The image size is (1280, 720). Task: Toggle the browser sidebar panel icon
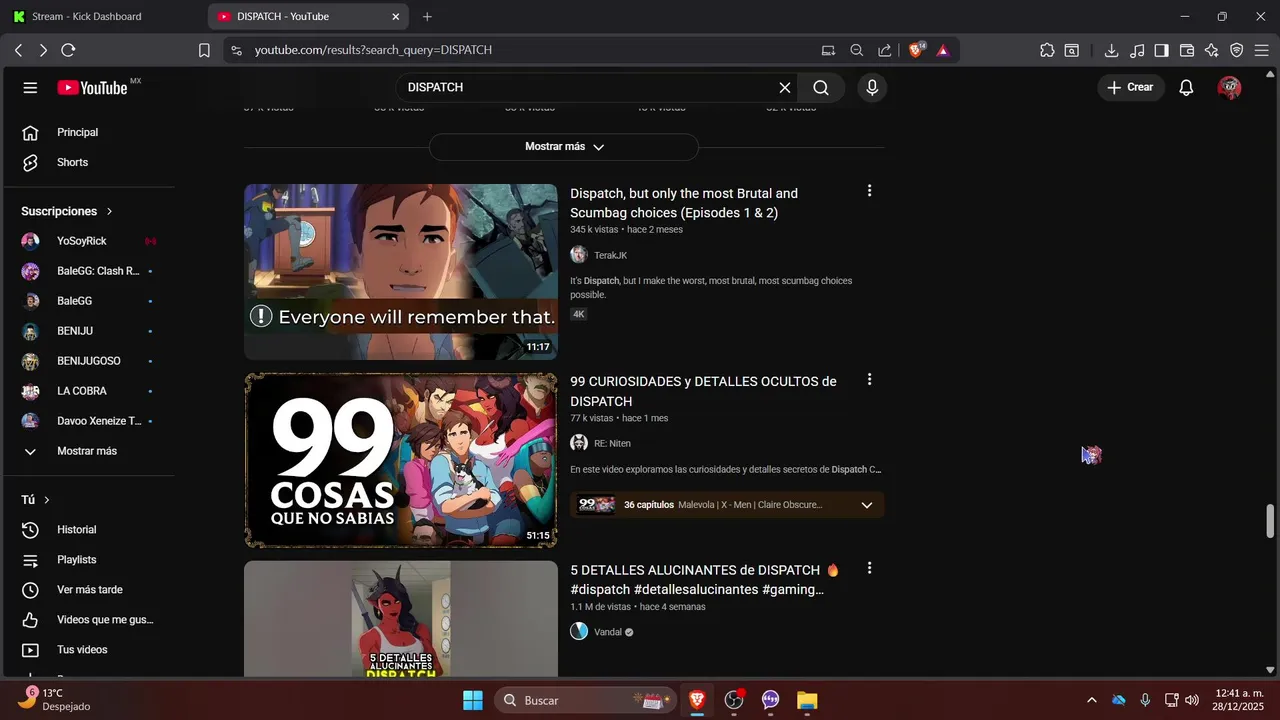point(1161,50)
